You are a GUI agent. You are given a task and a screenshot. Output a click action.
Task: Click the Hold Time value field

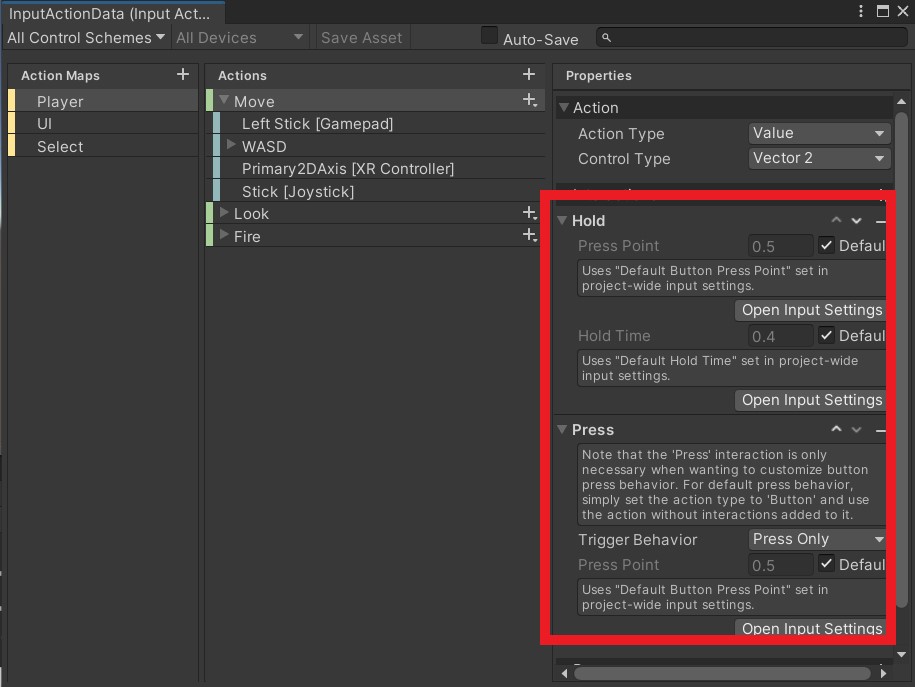click(780, 336)
